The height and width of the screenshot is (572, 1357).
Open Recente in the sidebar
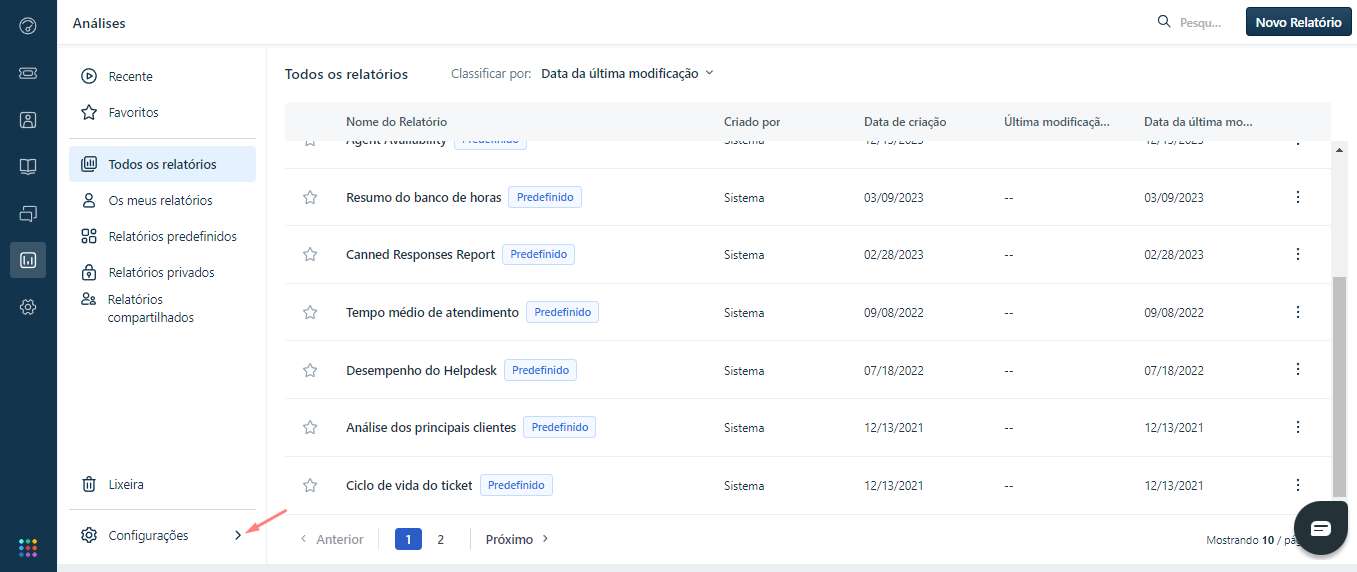point(162,76)
